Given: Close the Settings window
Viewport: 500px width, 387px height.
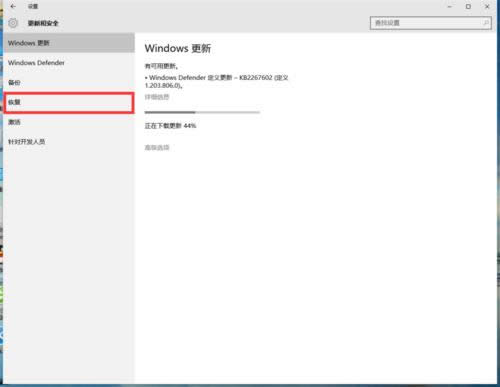Looking at the screenshot, I should pos(487,6).
